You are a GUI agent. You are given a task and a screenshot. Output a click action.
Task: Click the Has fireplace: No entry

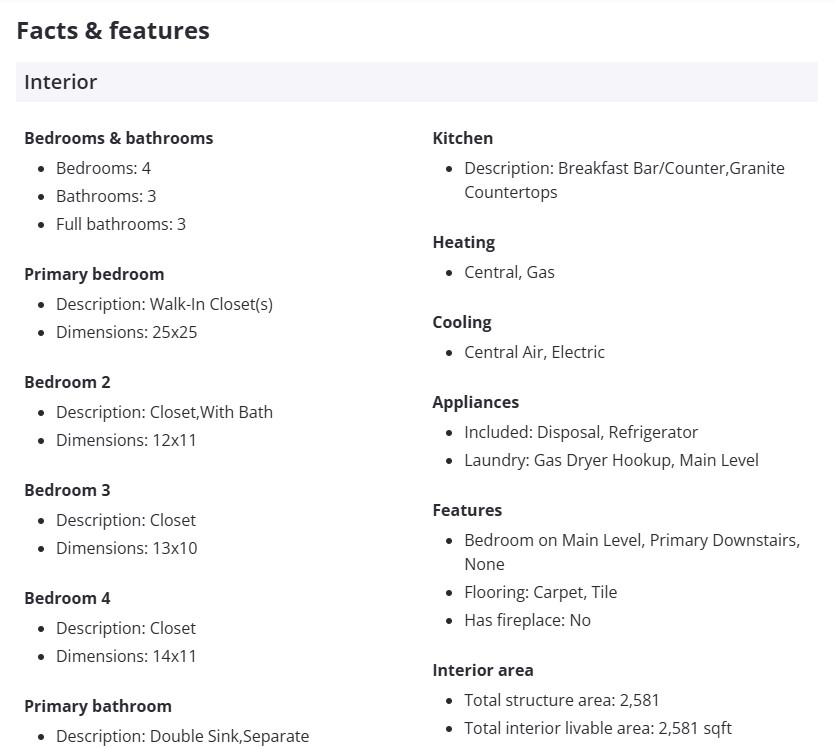click(x=527, y=620)
